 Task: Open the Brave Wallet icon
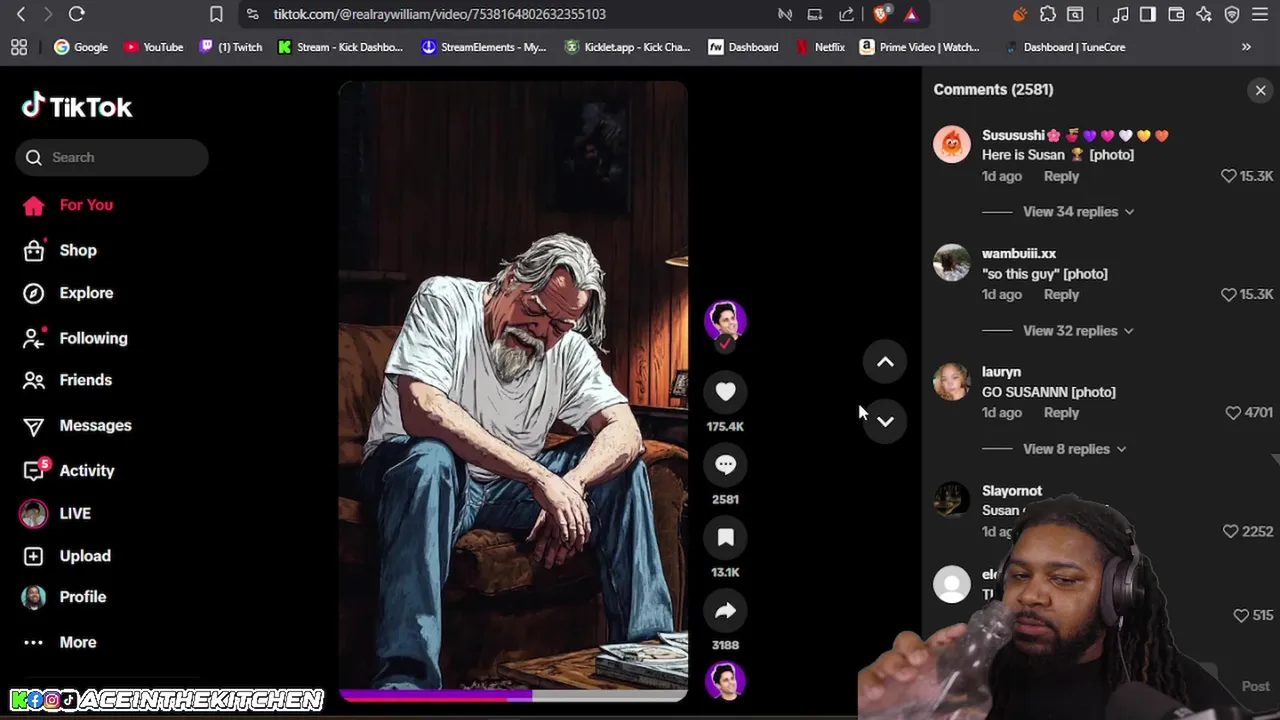[1176, 14]
